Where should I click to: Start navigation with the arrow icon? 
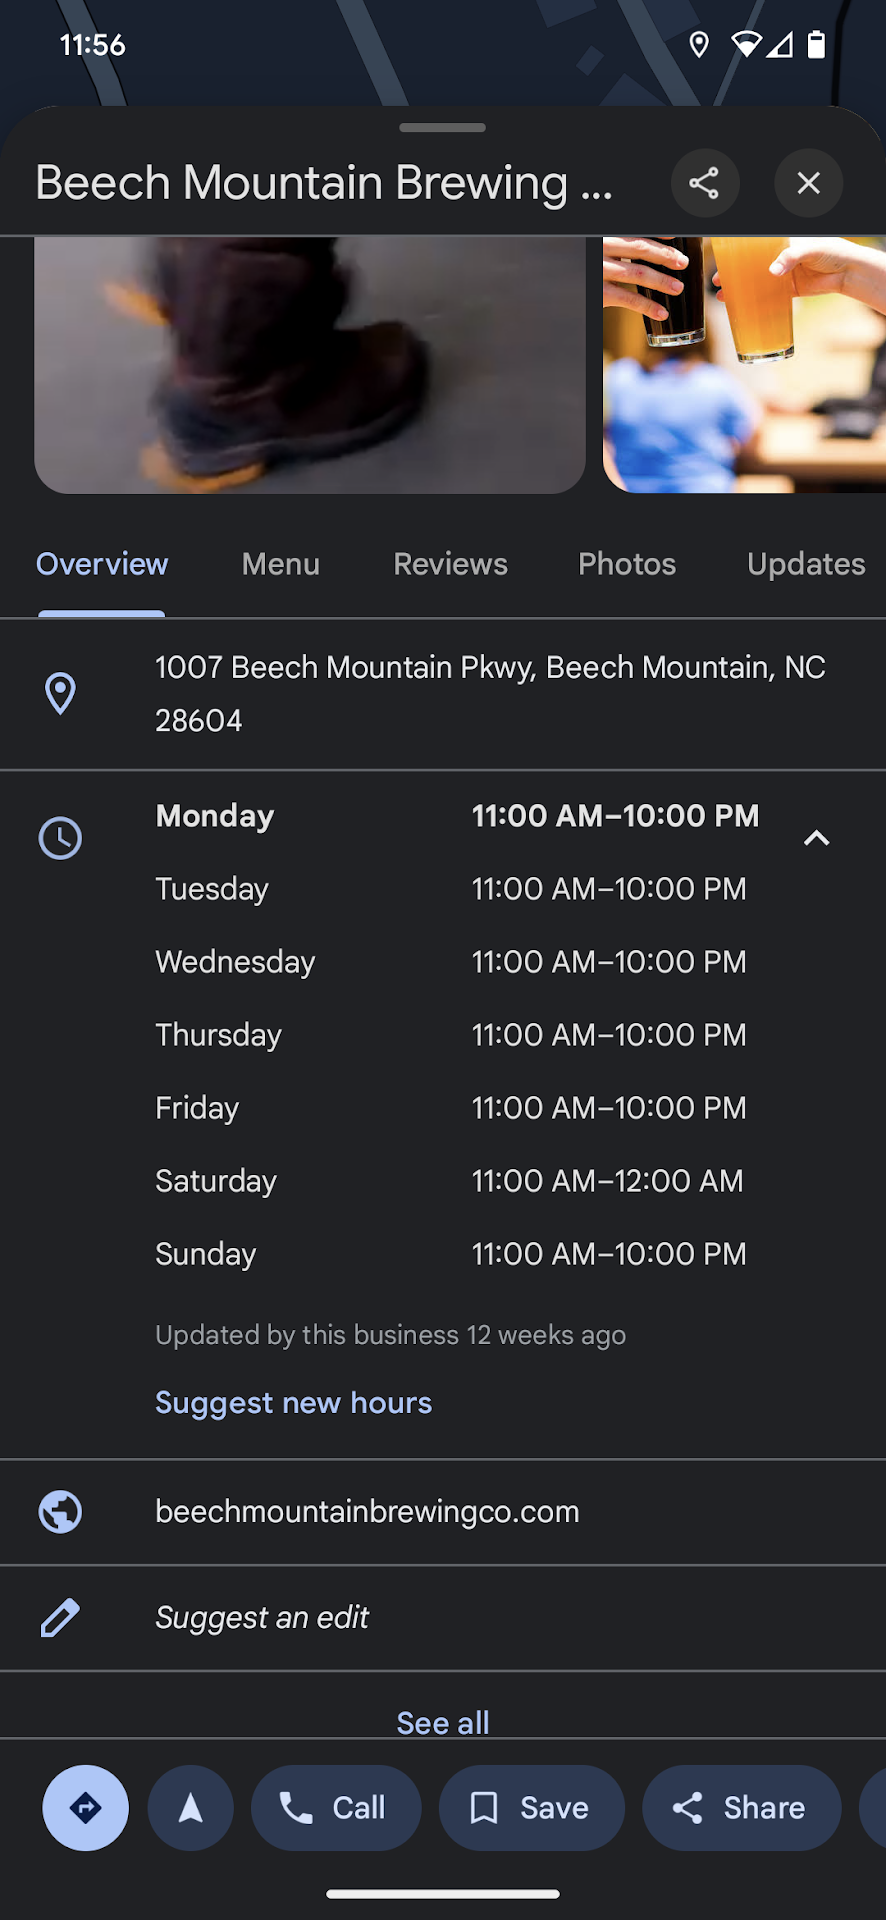coord(190,1807)
